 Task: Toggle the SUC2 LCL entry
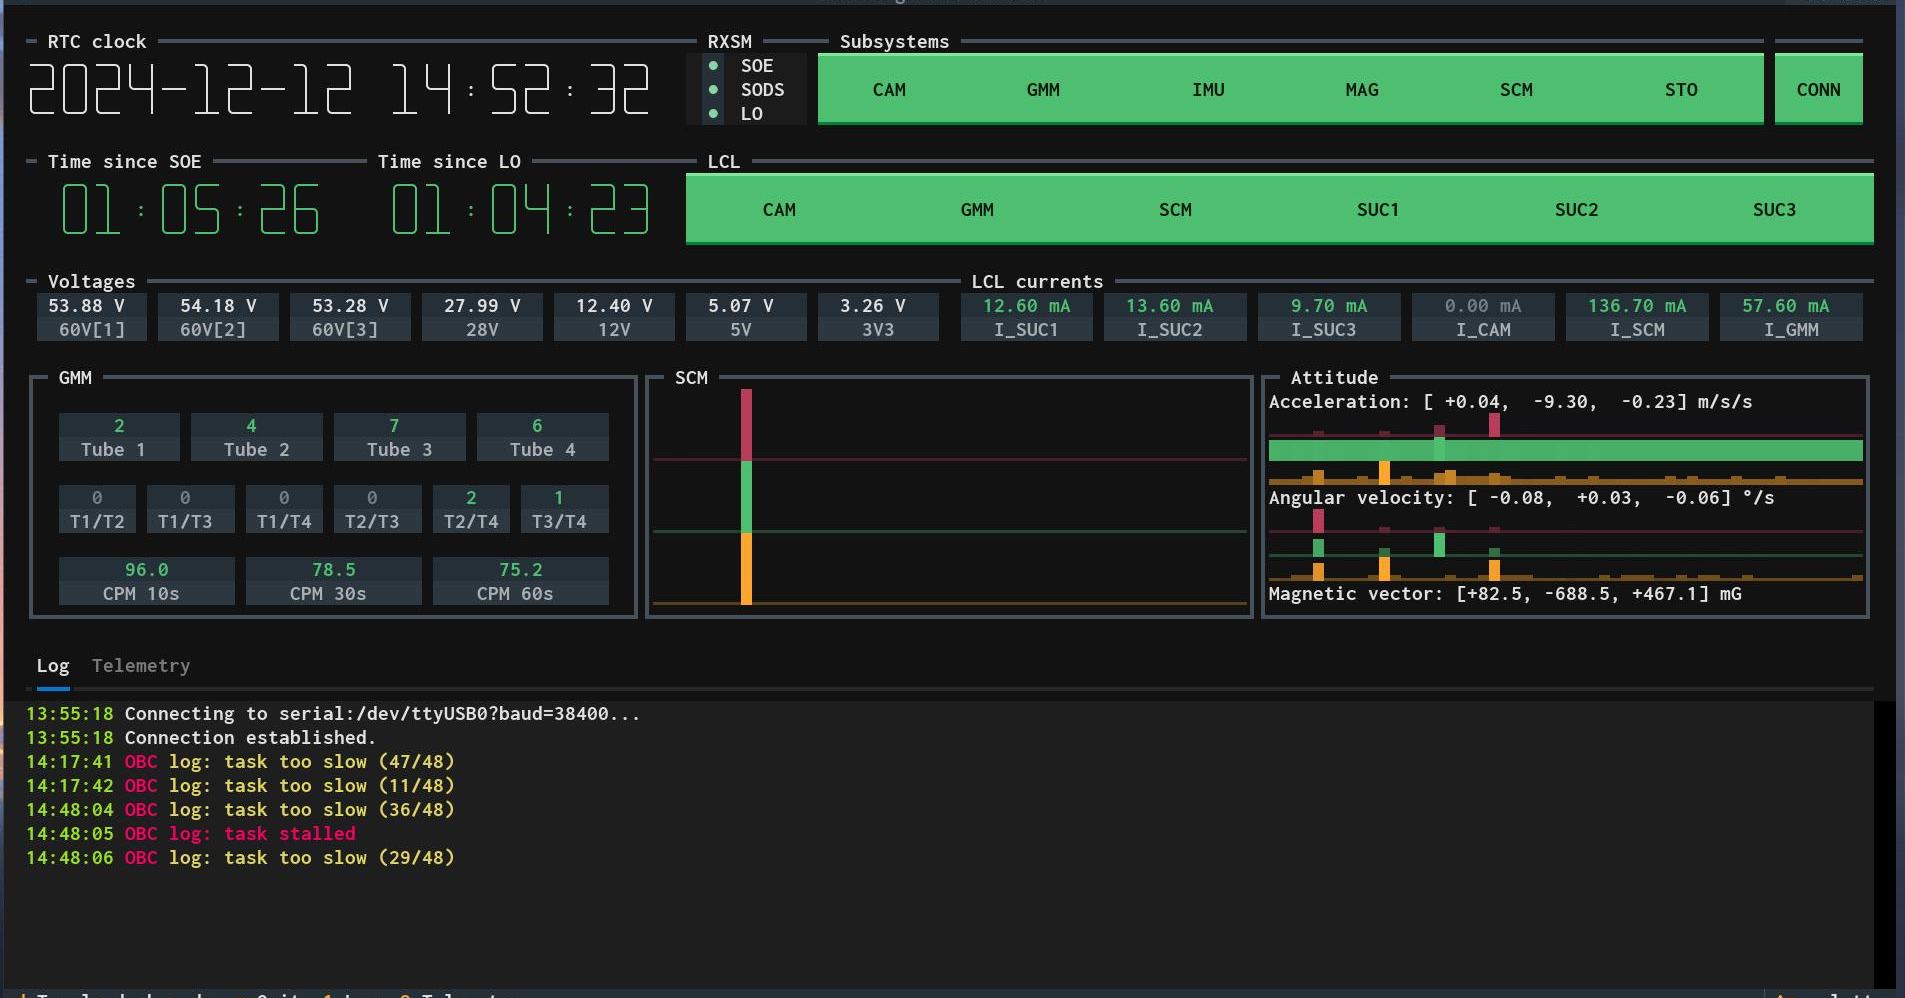[1576, 210]
